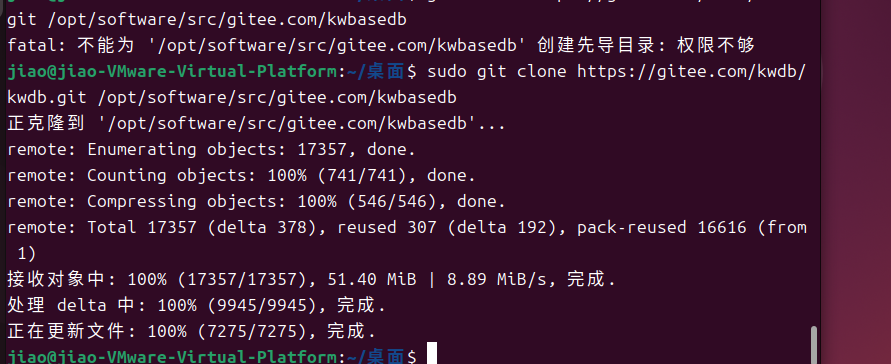
Task: Click the 'remote: Total 17357' summary line
Action: coord(407,228)
